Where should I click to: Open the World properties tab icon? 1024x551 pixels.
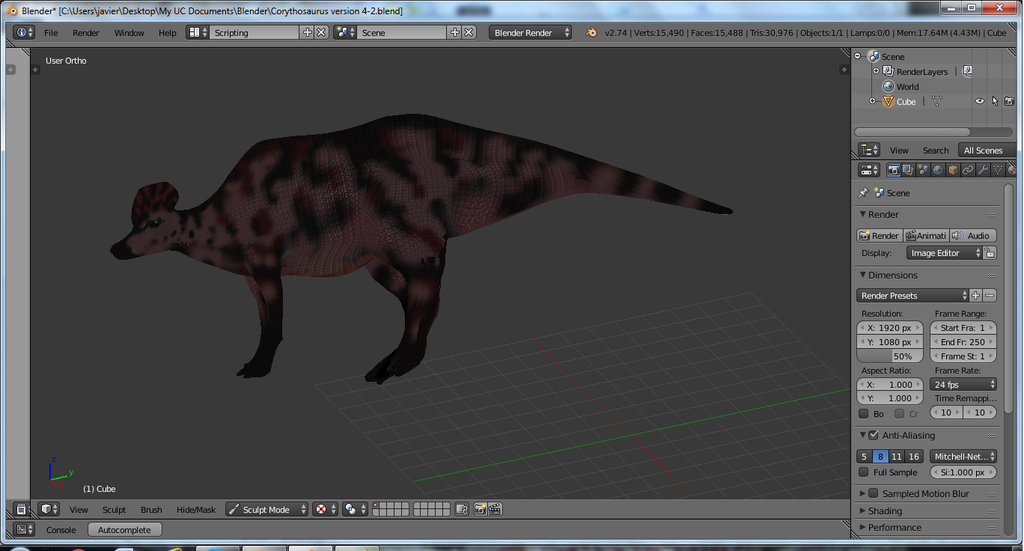[x=937, y=170]
